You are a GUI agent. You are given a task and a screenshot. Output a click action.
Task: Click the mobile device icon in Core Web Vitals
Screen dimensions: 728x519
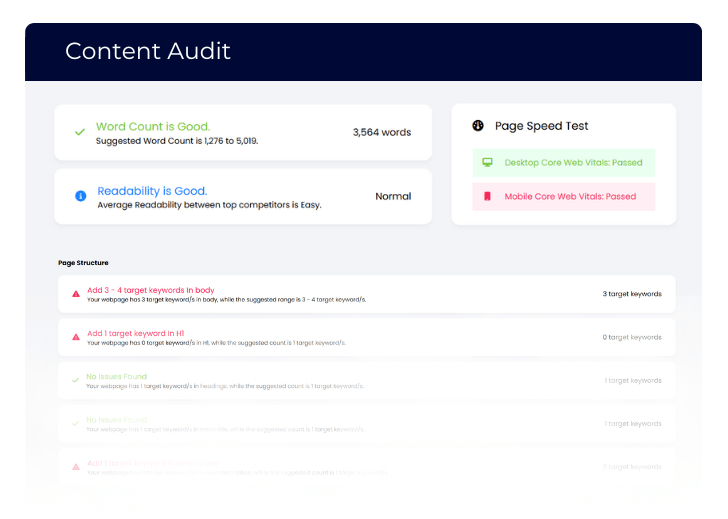[x=487, y=196]
